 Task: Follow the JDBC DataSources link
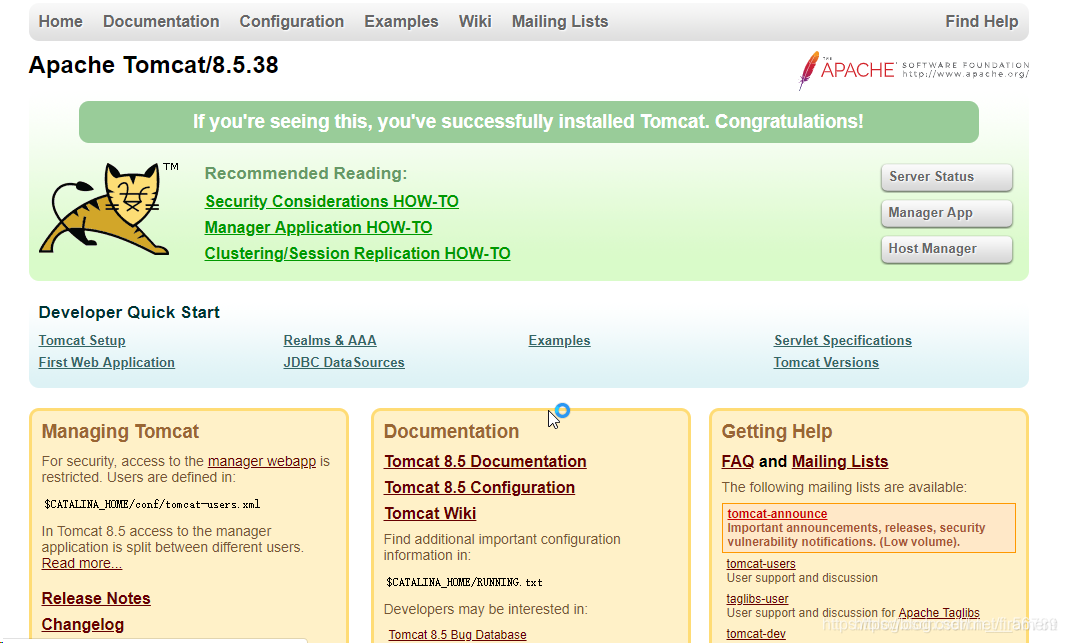344,363
